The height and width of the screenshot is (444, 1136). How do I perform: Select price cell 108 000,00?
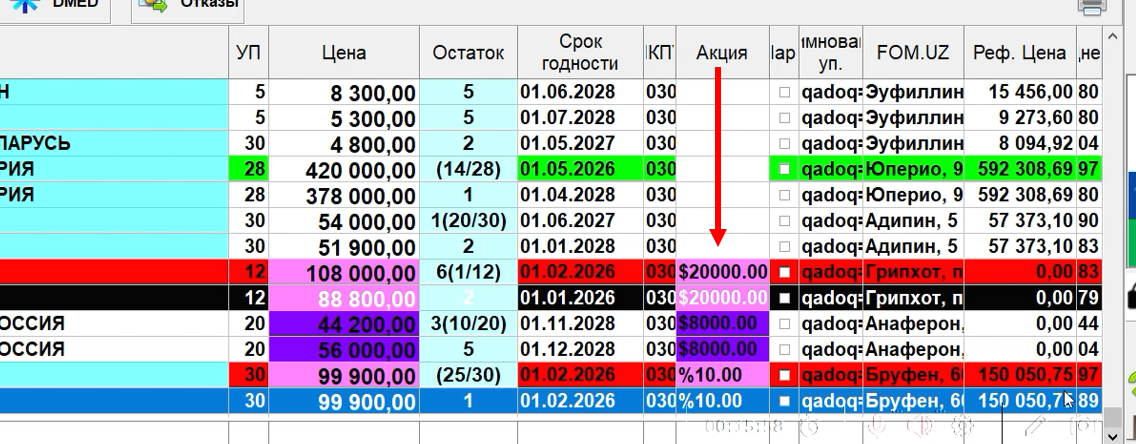click(x=344, y=272)
